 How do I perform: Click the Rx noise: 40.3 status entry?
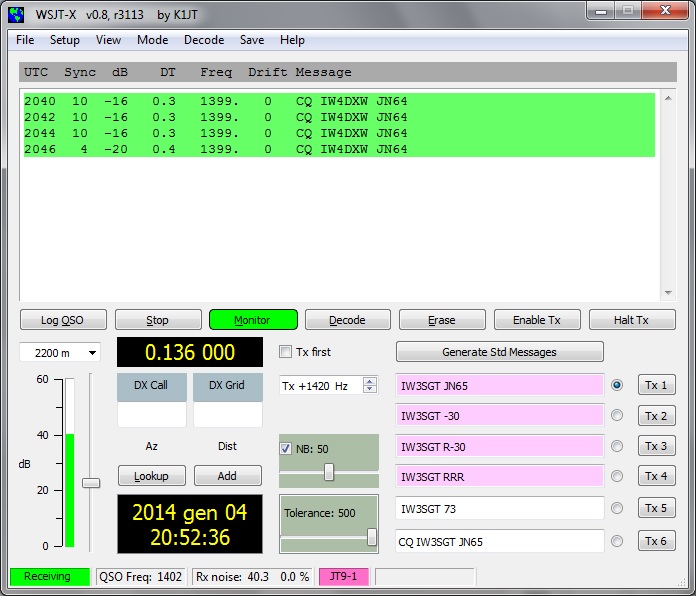252,576
